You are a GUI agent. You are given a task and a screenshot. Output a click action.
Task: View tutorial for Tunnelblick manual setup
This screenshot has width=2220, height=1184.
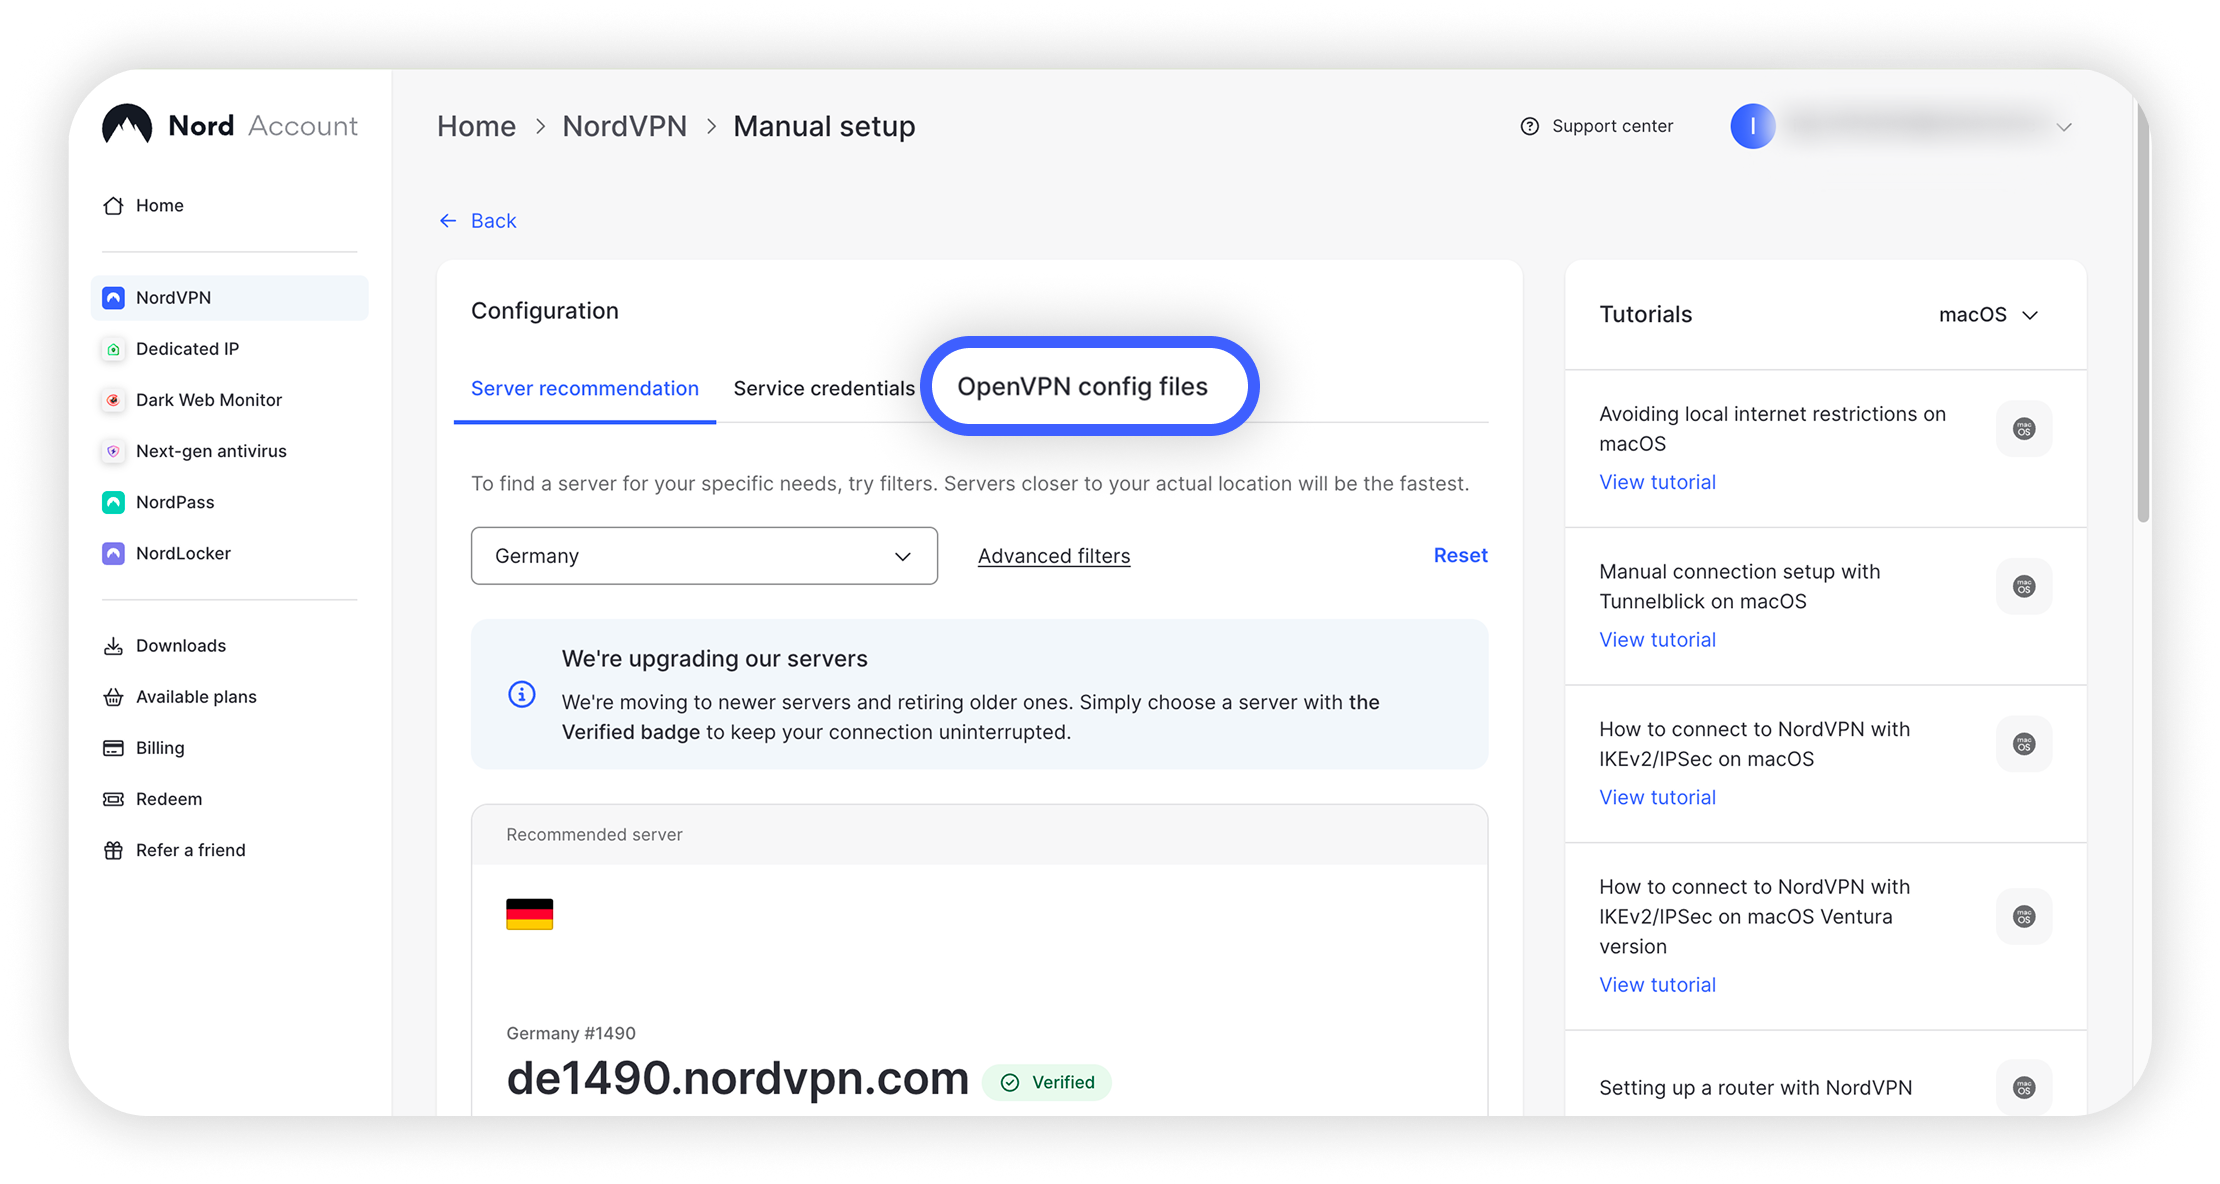[x=1657, y=640]
